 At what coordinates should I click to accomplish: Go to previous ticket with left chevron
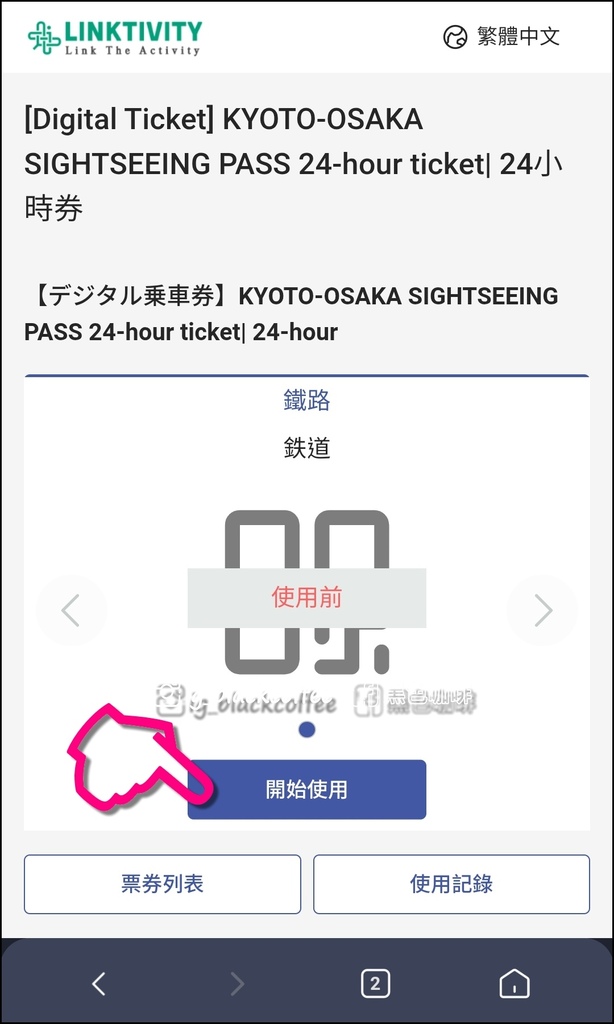pyautogui.click(x=71, y=610)
